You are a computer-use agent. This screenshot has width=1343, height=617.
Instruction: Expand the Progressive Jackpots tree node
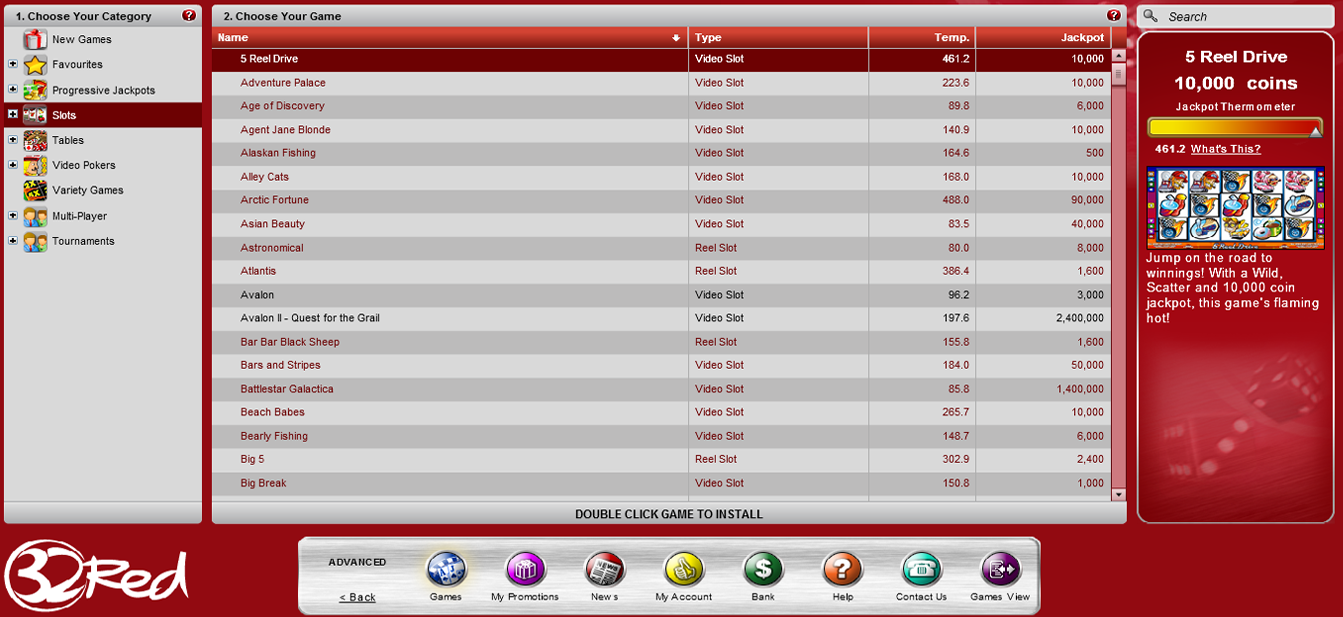click(13, 89)
